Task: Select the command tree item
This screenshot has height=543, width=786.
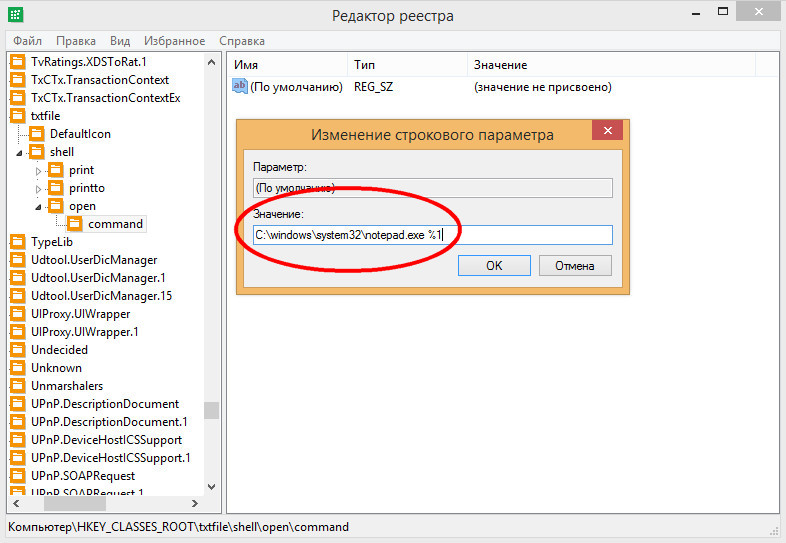Action: (115, 224)
